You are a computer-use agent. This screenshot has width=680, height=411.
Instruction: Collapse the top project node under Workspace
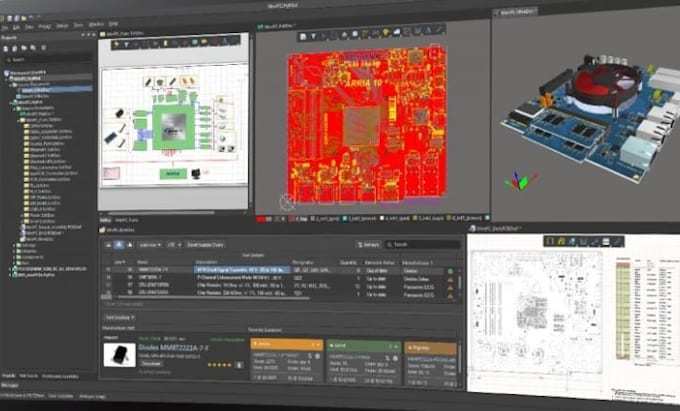(x=7, y=78)
